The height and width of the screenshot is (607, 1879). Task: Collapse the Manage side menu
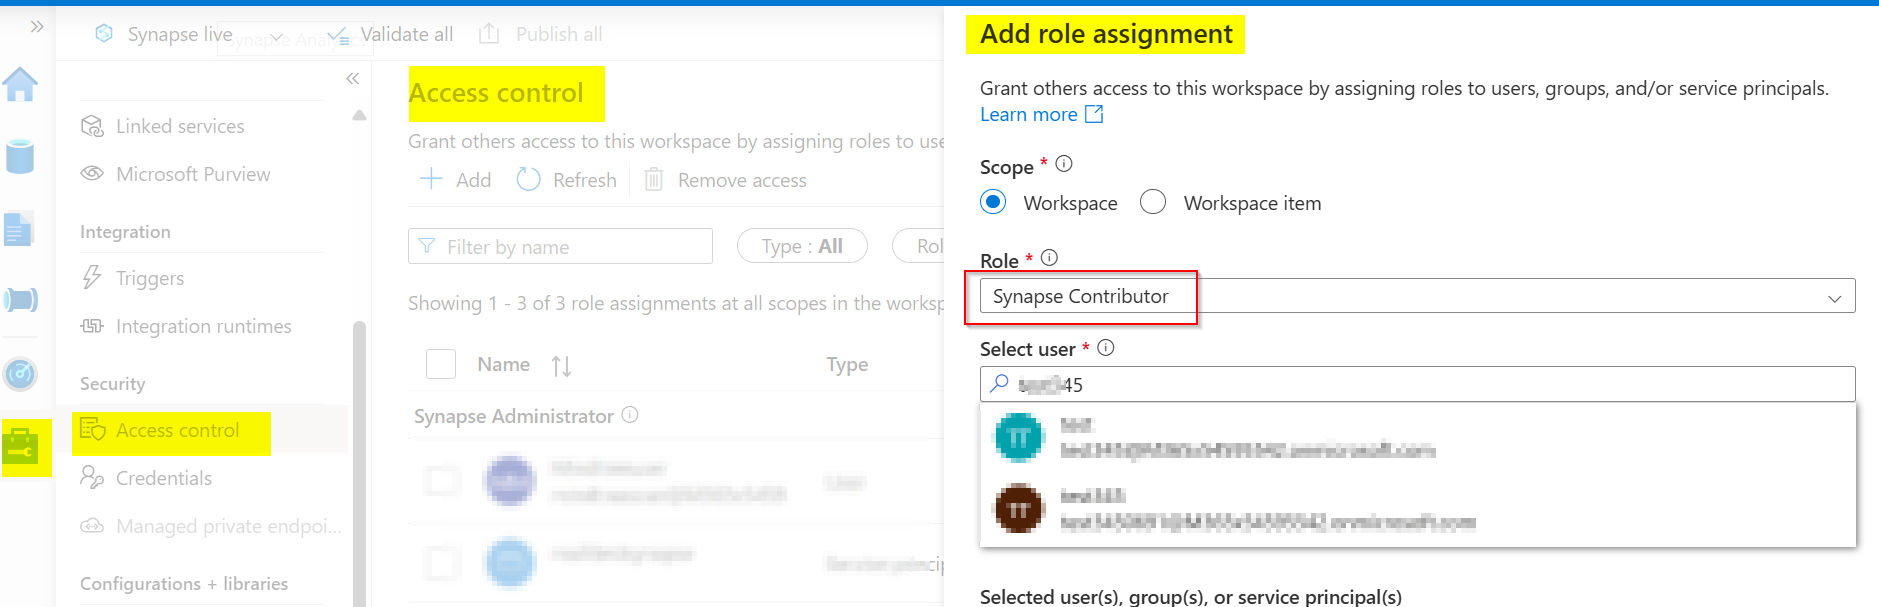[352, 78]
